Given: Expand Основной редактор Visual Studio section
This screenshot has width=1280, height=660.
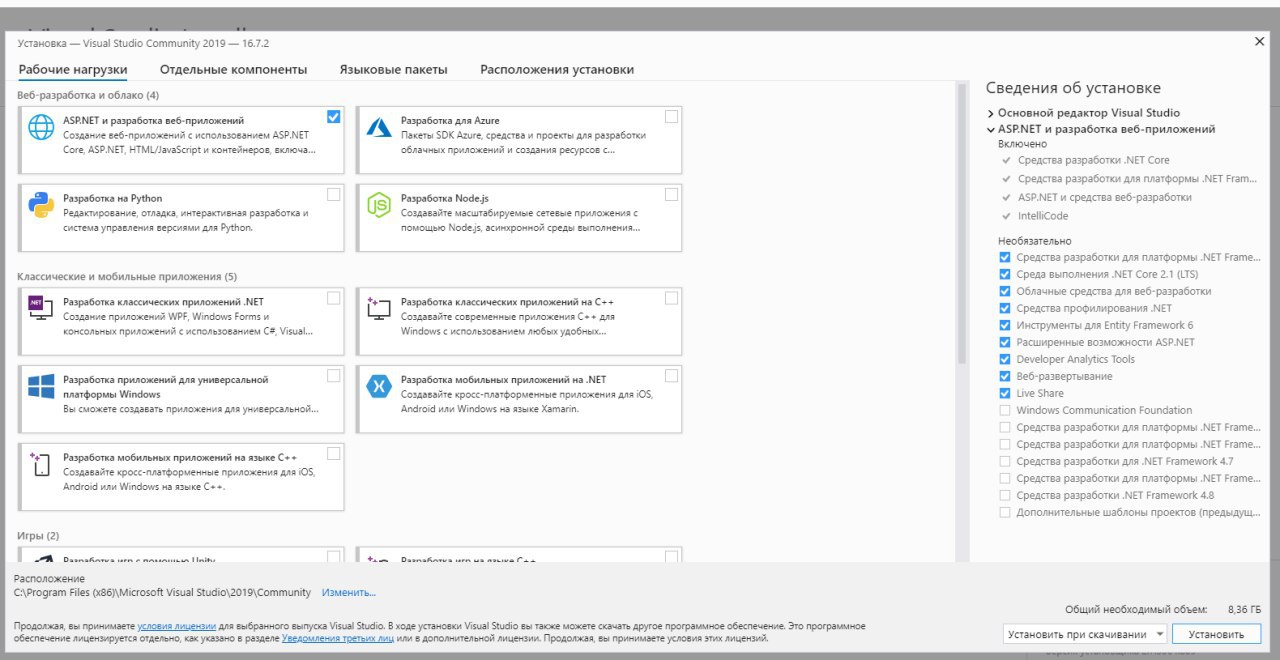Looking at the screenshot, I should point(991,113).
